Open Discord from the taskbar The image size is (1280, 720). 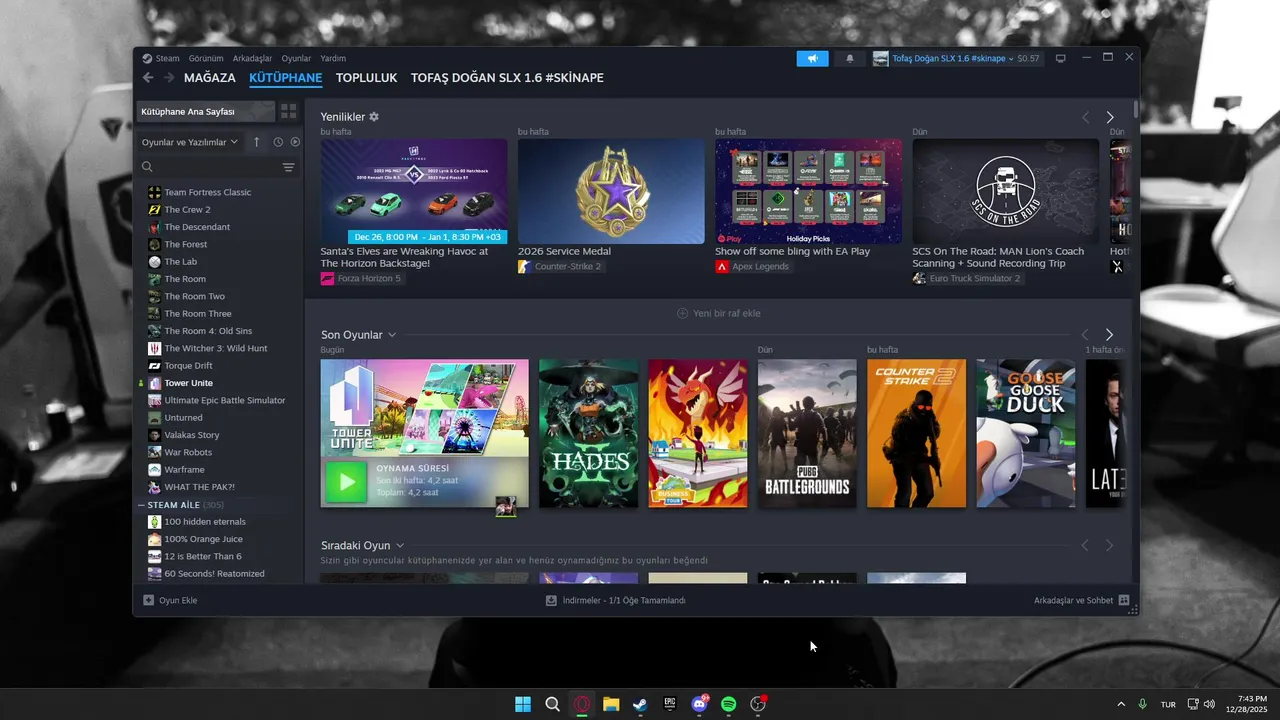pyautogui.click(x=699, y=704)
